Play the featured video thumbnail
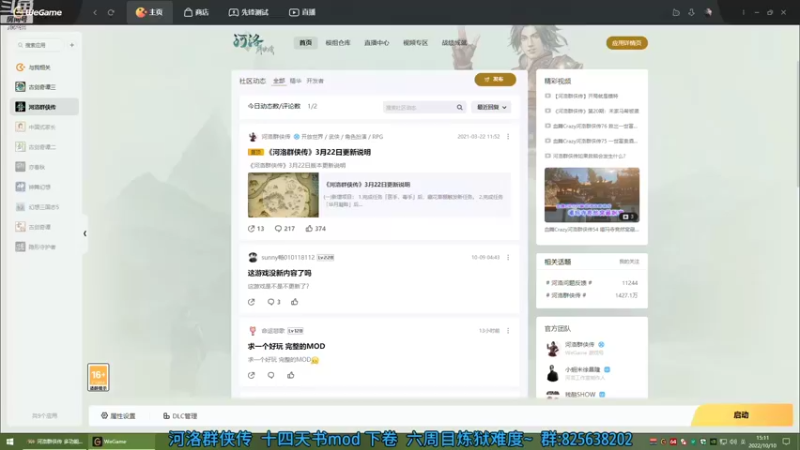The height and width of the screenshot is (450, 800). click(x=592, y=195)
